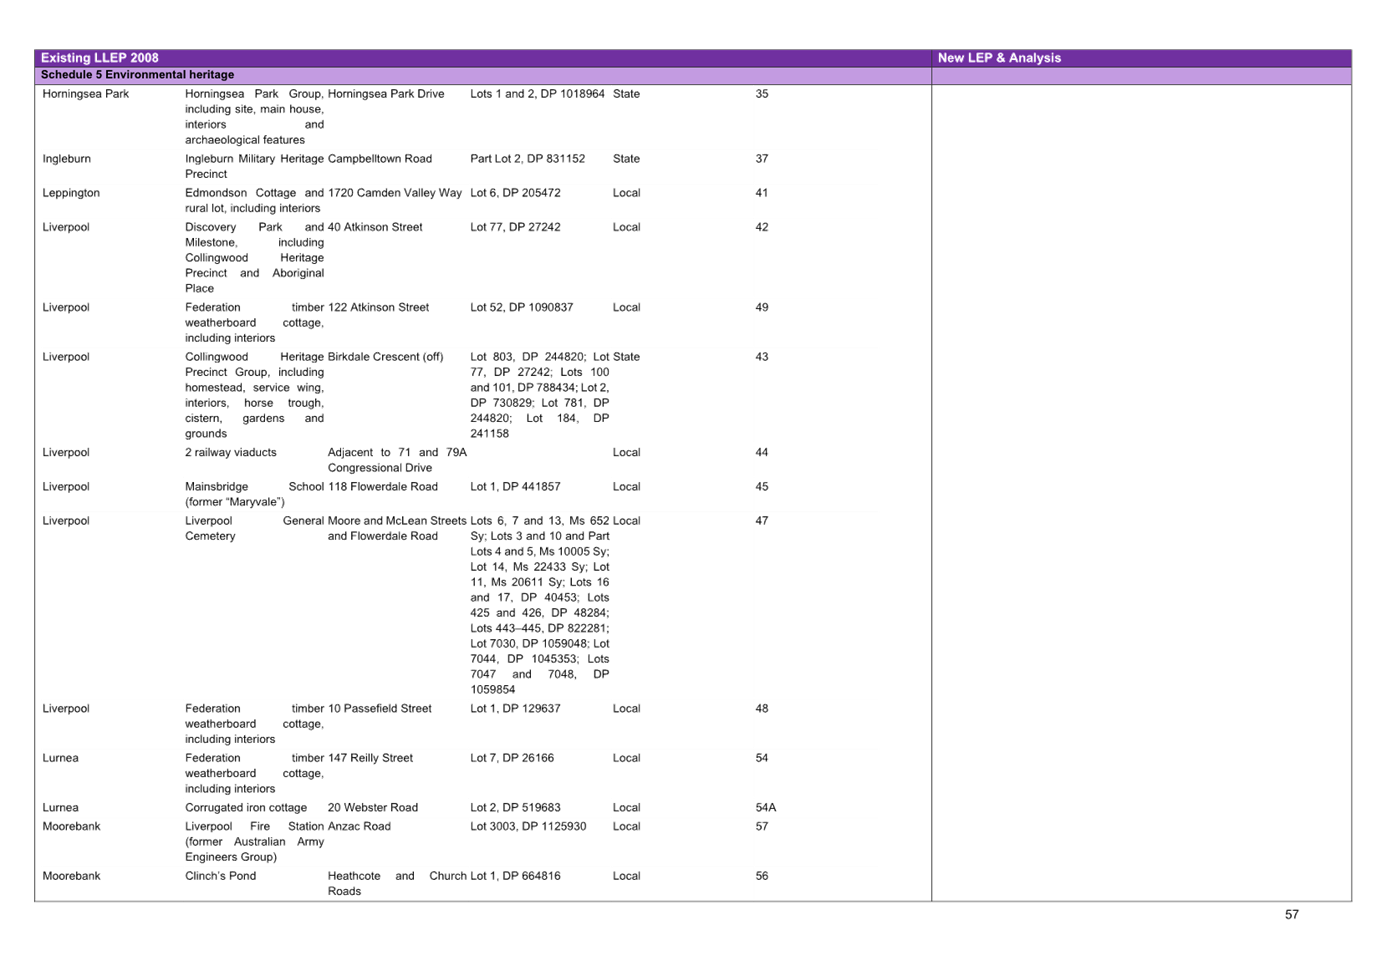Click item number 45

tap(762, 487)
